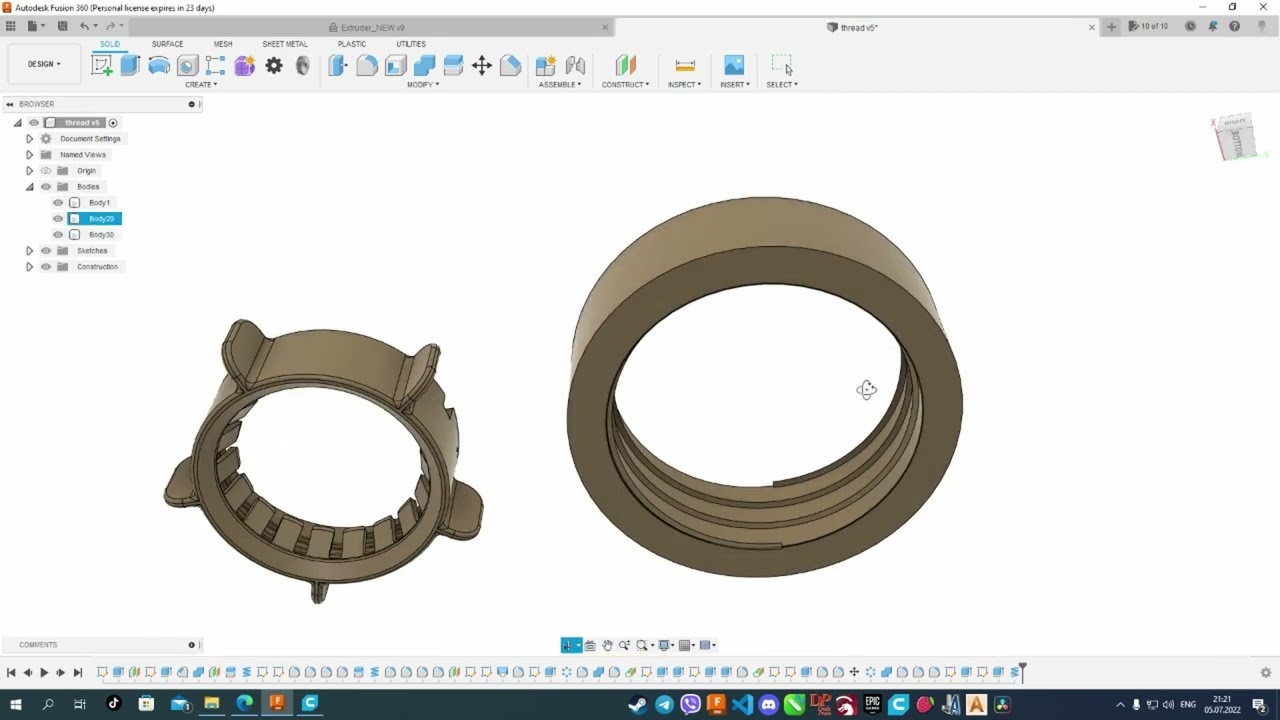Image resolution: width=1280 pixels, height=720 pixels.
Task: Expand Origin node
Action: [x=29, y=171]
